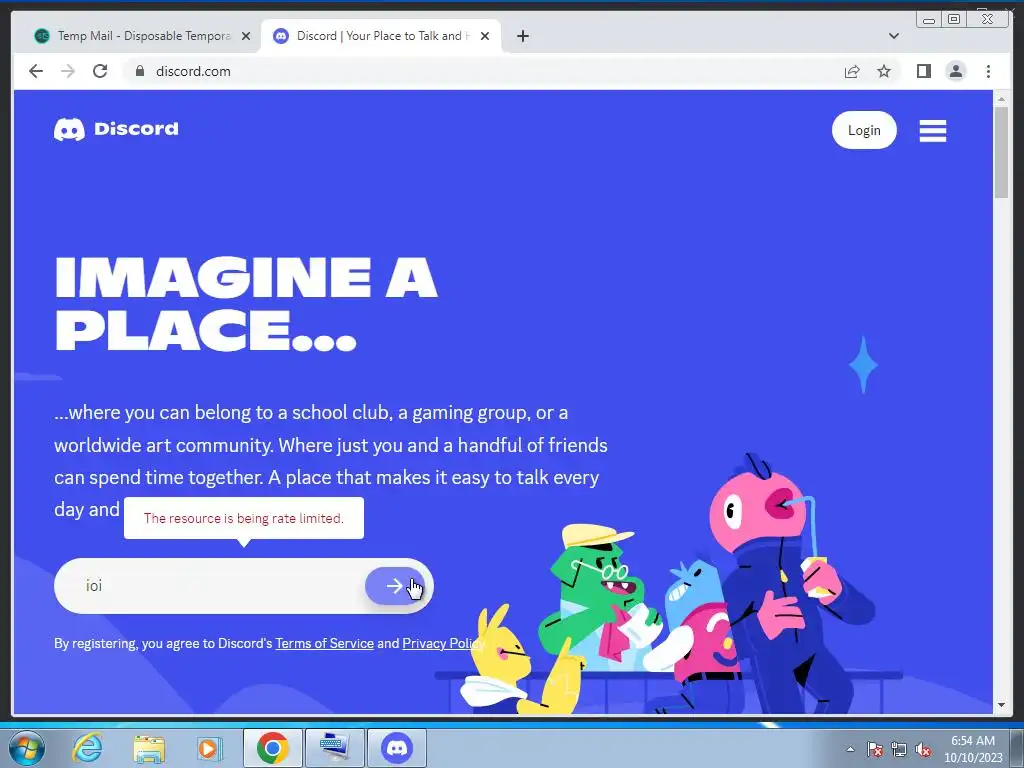
Task: Click the Discord logo in page header
Action: coord(116,129)
